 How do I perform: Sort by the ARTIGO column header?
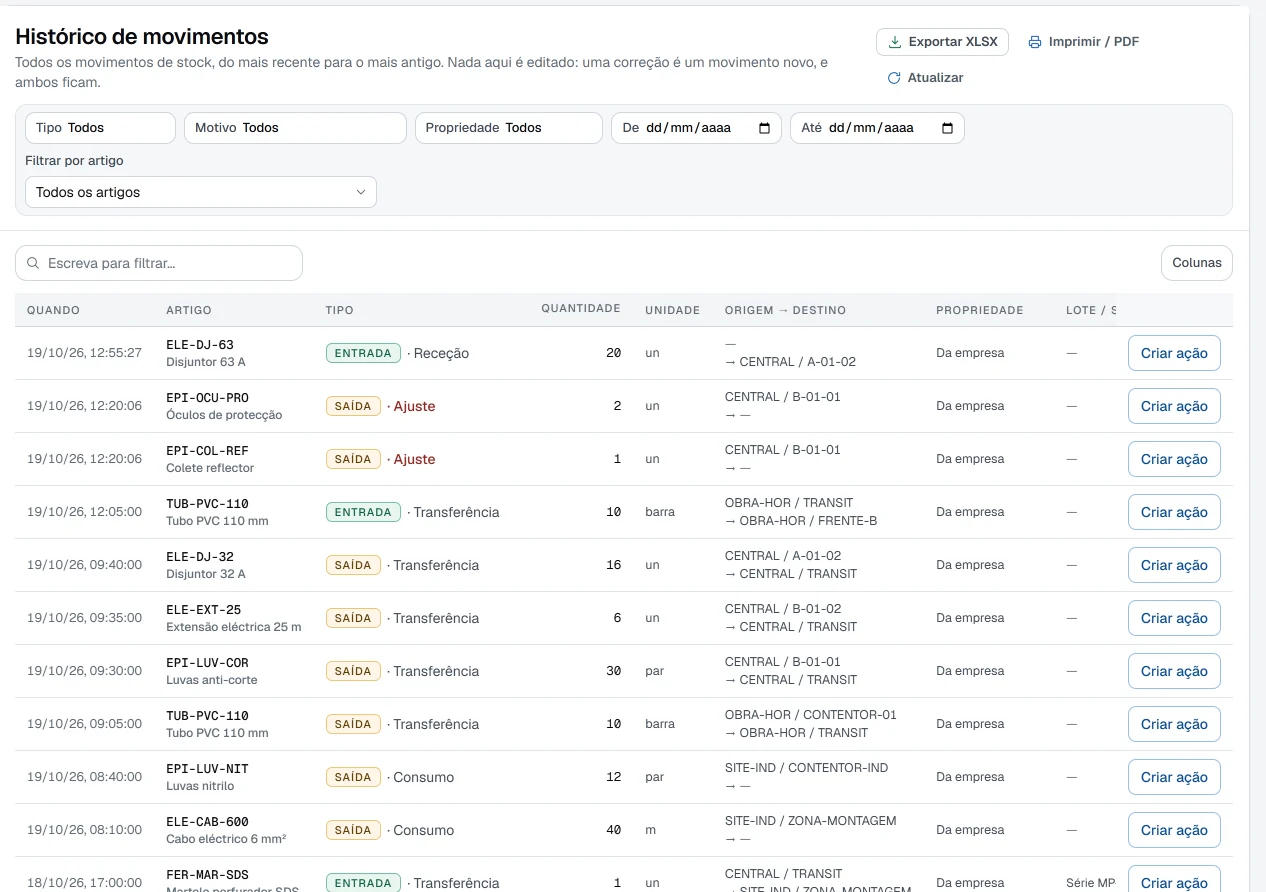[x=189, y=310]
